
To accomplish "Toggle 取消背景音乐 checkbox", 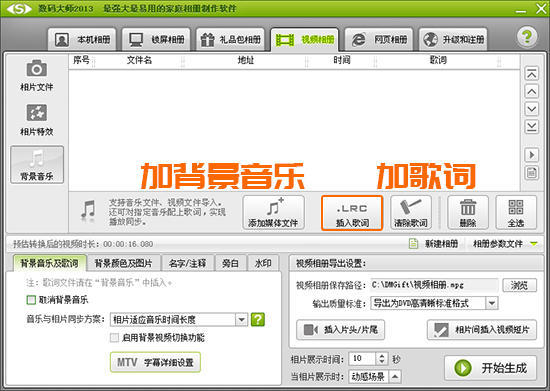I will 31,300.
